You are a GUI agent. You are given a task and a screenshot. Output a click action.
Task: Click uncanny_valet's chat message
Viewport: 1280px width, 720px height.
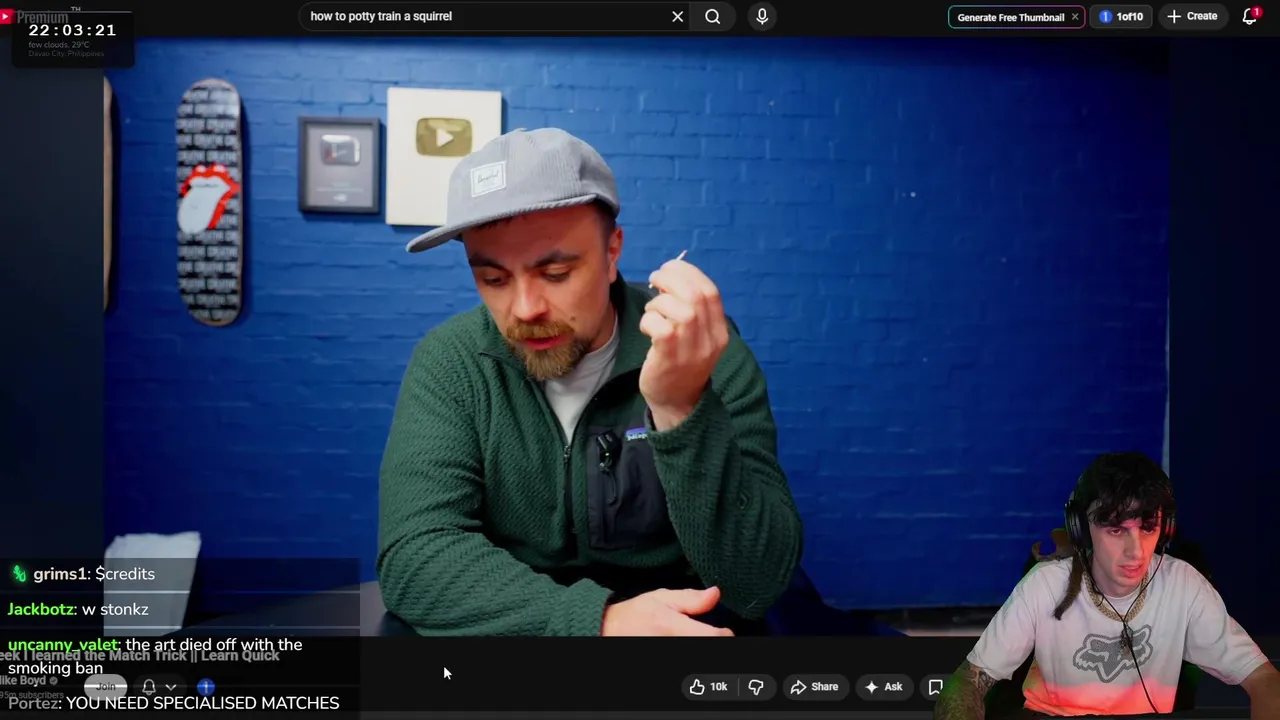[x=155, y=656]
